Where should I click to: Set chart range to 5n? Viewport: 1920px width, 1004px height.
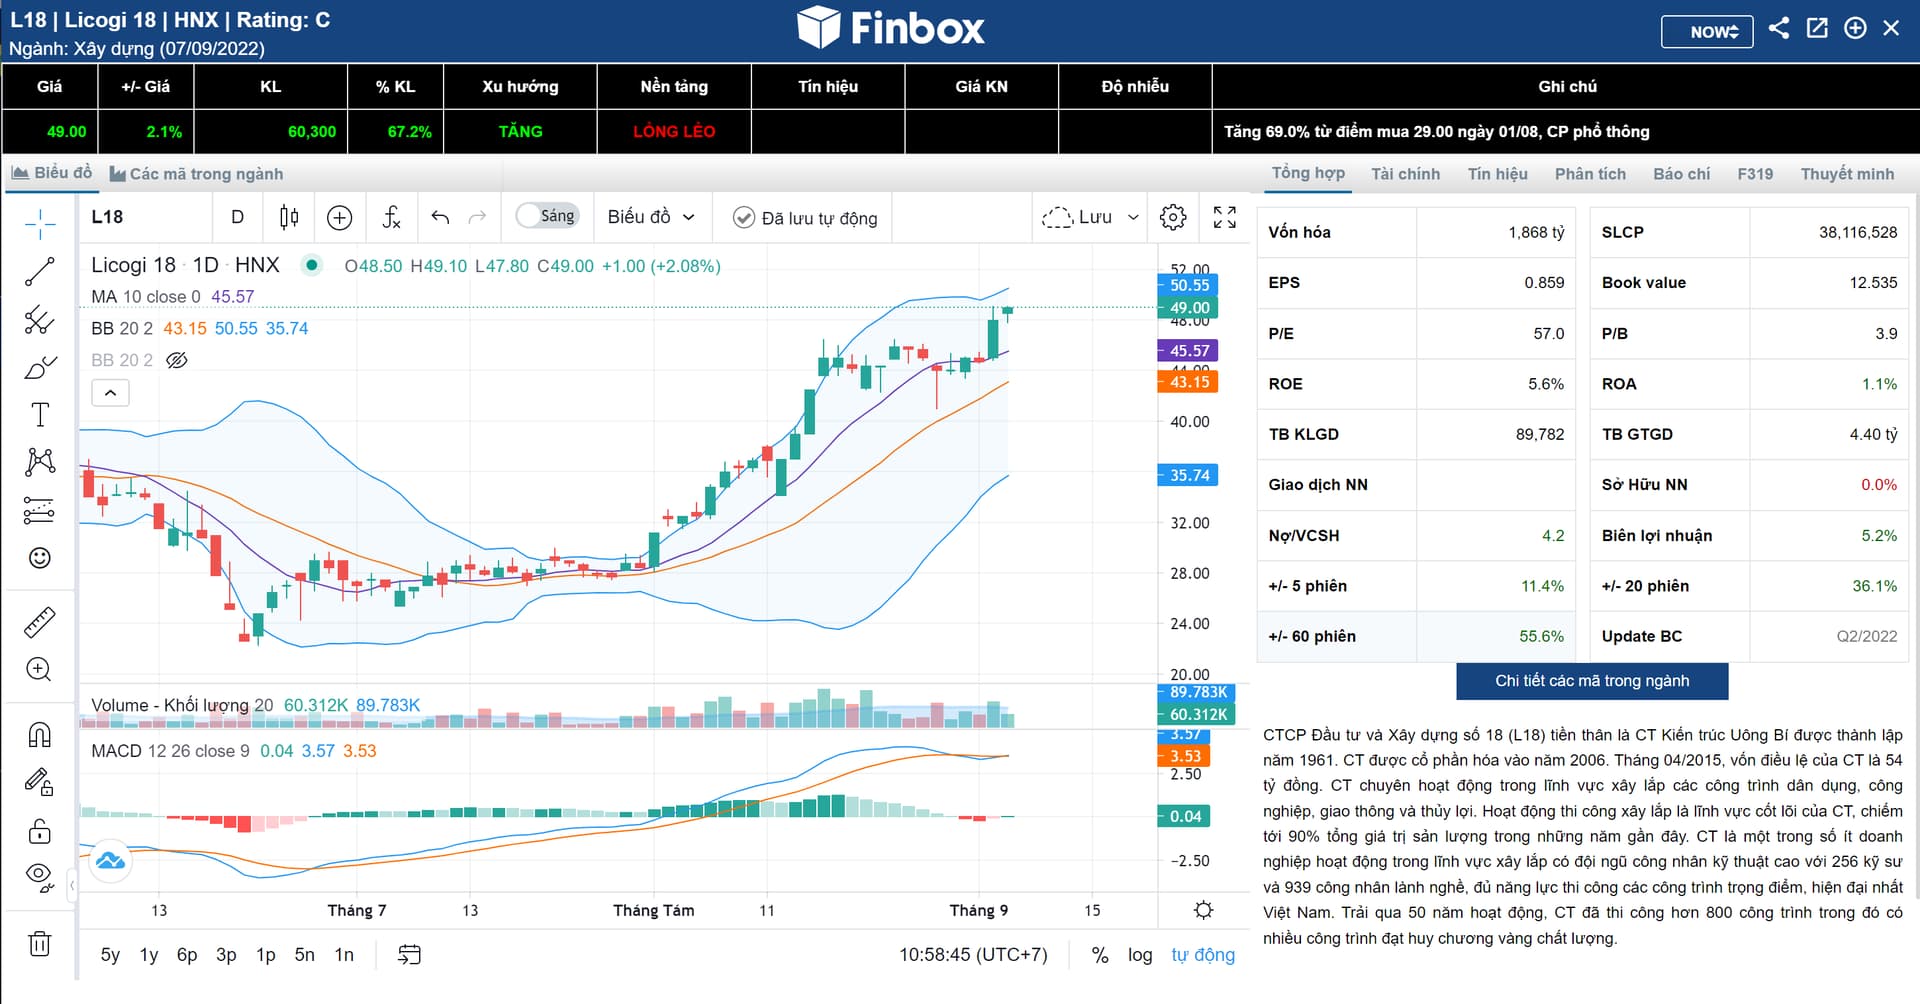click(304, 955)
